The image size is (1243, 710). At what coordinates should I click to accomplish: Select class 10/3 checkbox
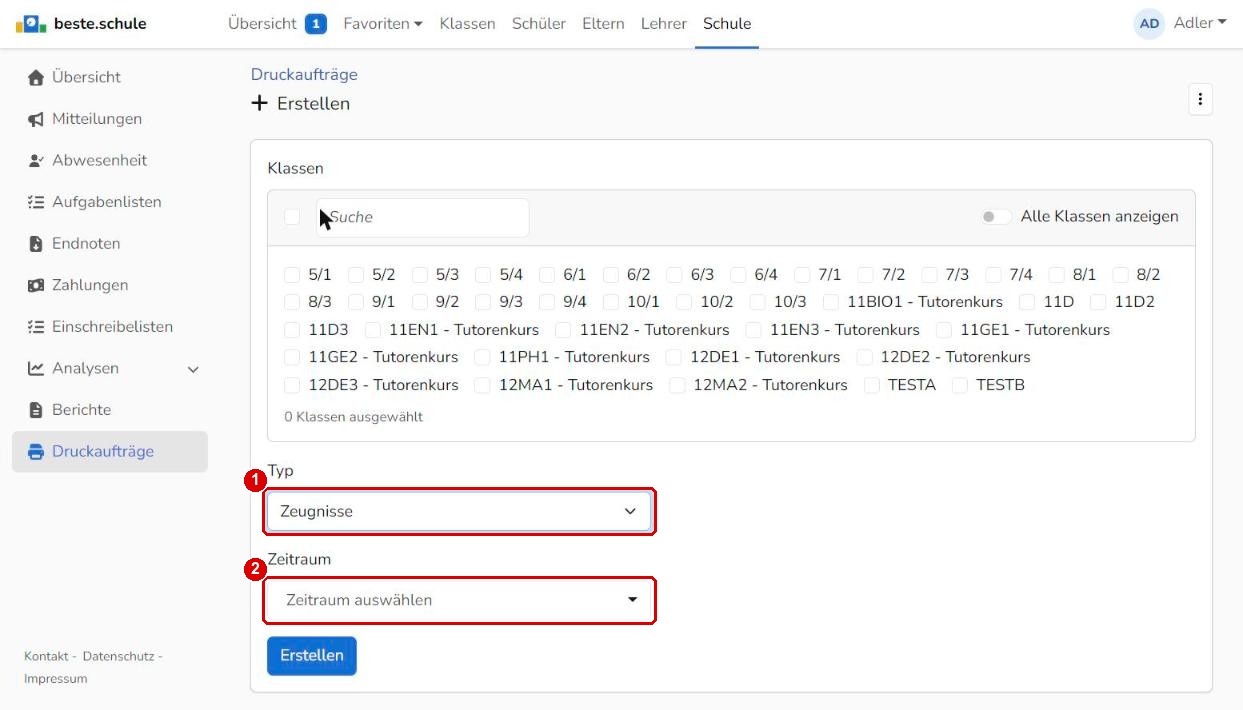click(757, 302)
